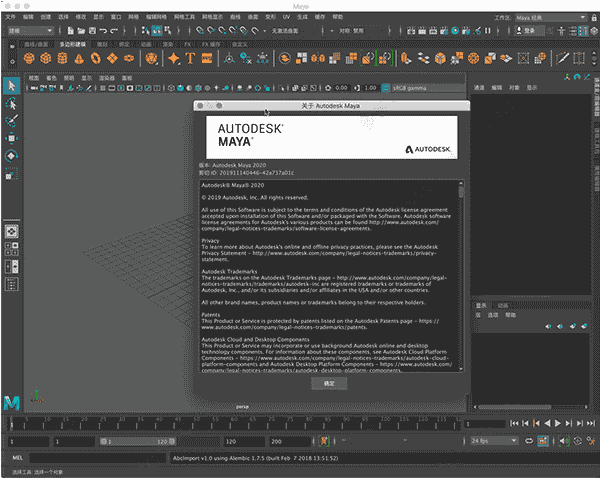This screenshot has height=478, width=600.
Task: Toggle the loop playback button
Action: point(529,441)
